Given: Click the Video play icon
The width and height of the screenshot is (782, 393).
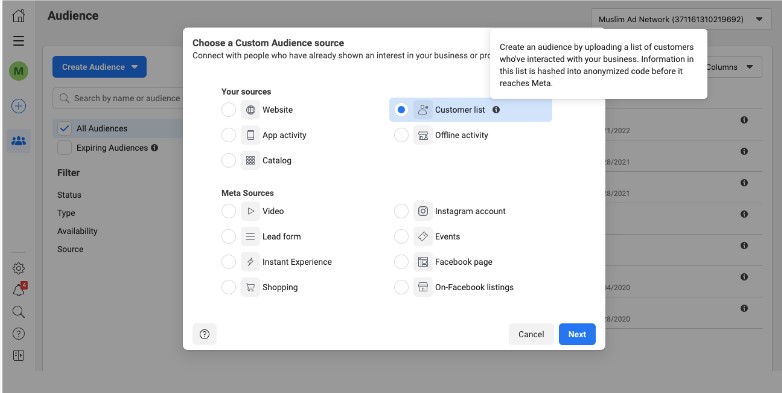Looking at the screenshot, I should (x=250, y=211).
